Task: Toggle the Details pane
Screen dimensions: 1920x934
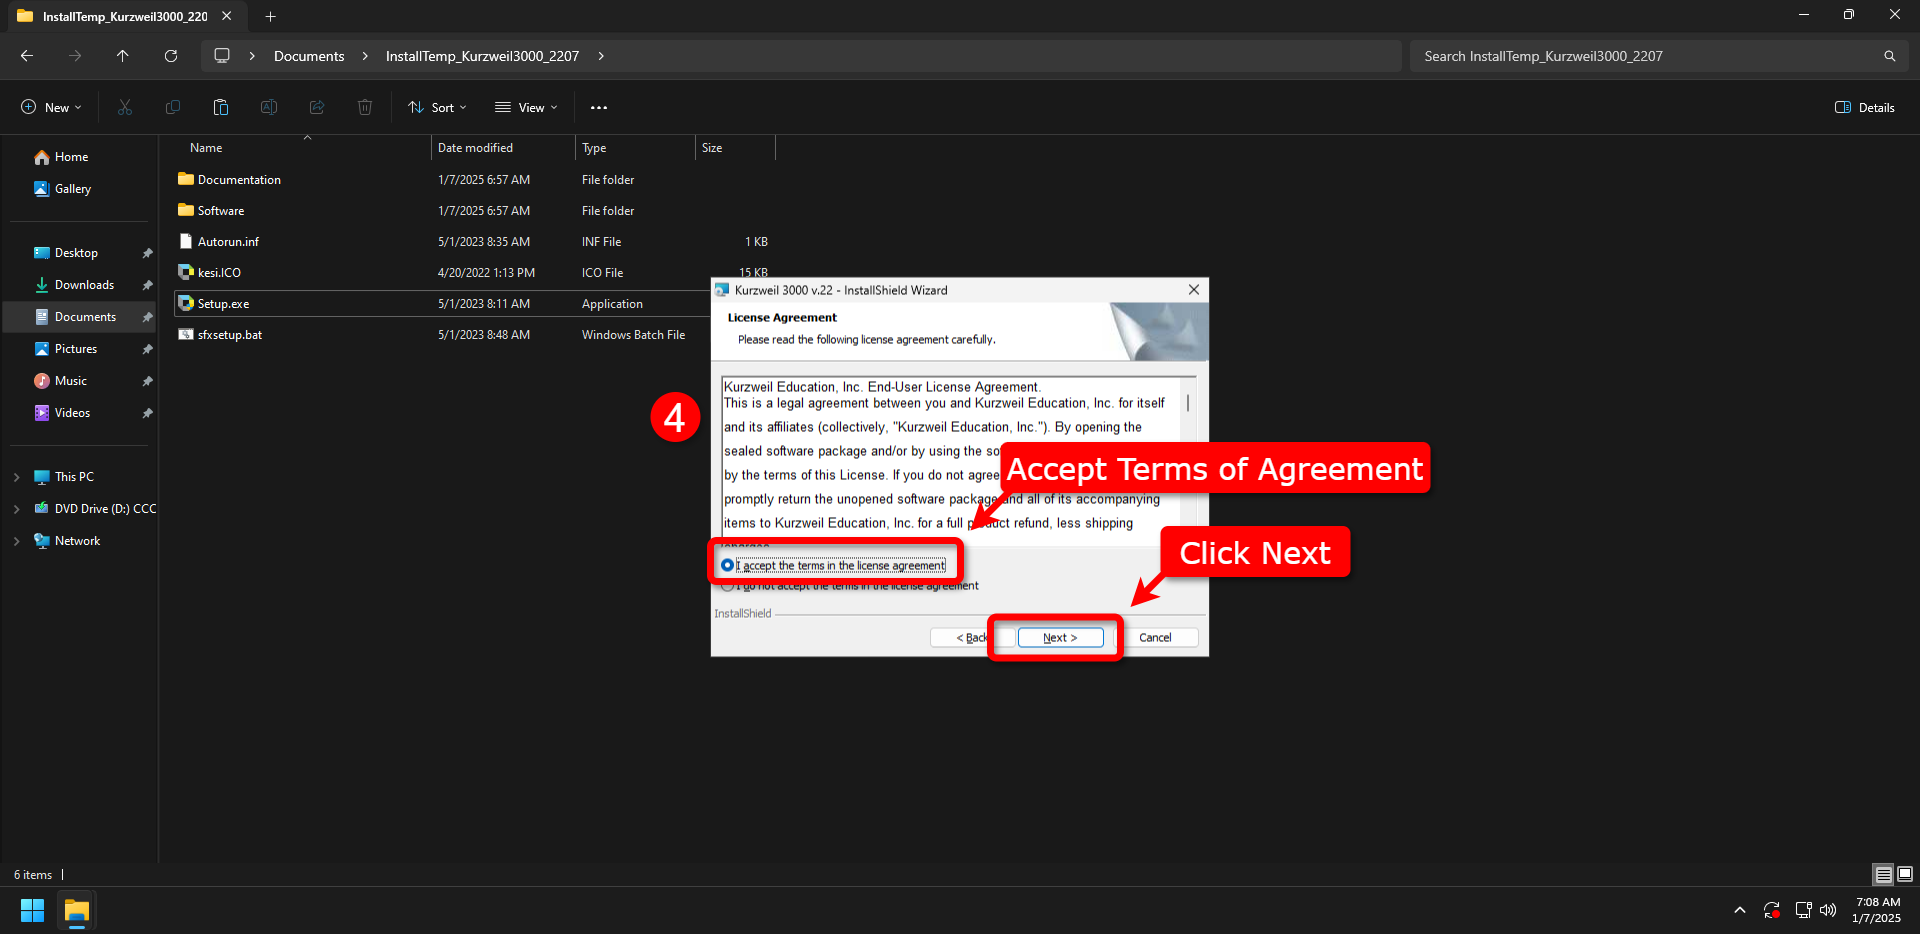Action: [1865, 107]
